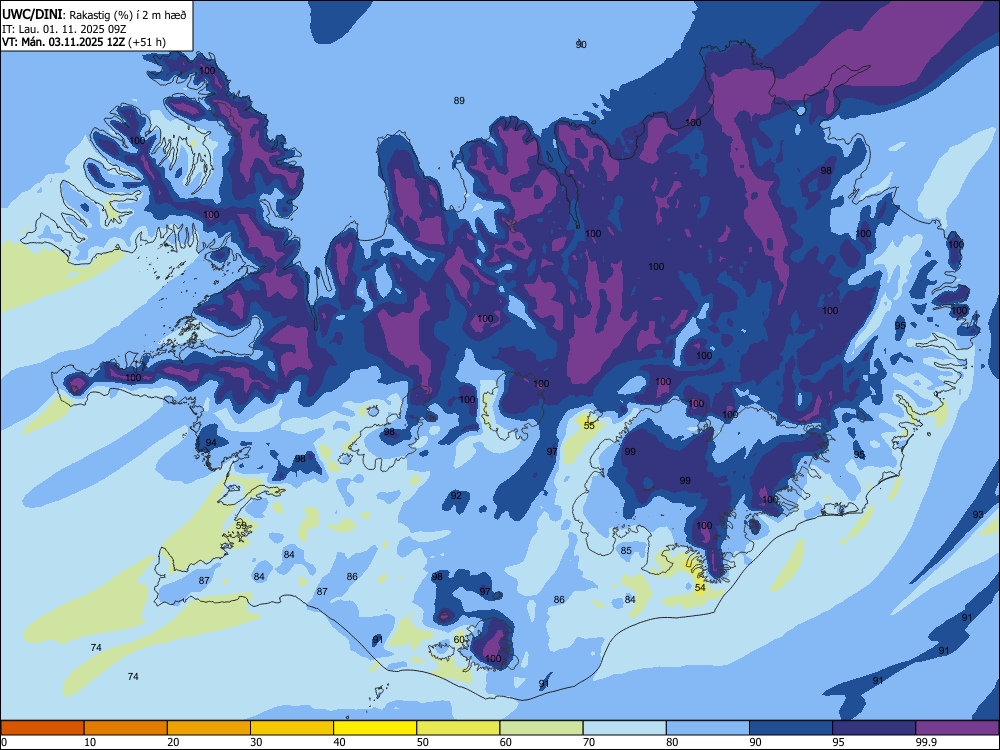The height and width of the screenshot is (750, 1000).
Task: Click the title text 'UWC/DINI: Rakastig (%) í 2 m hæð'
Action: point(94,15)
